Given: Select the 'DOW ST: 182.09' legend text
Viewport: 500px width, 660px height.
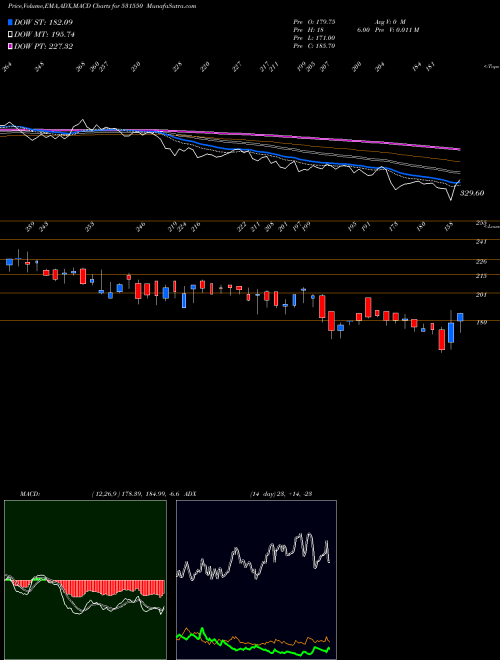Looking at the screenshot, I should 43,22.
